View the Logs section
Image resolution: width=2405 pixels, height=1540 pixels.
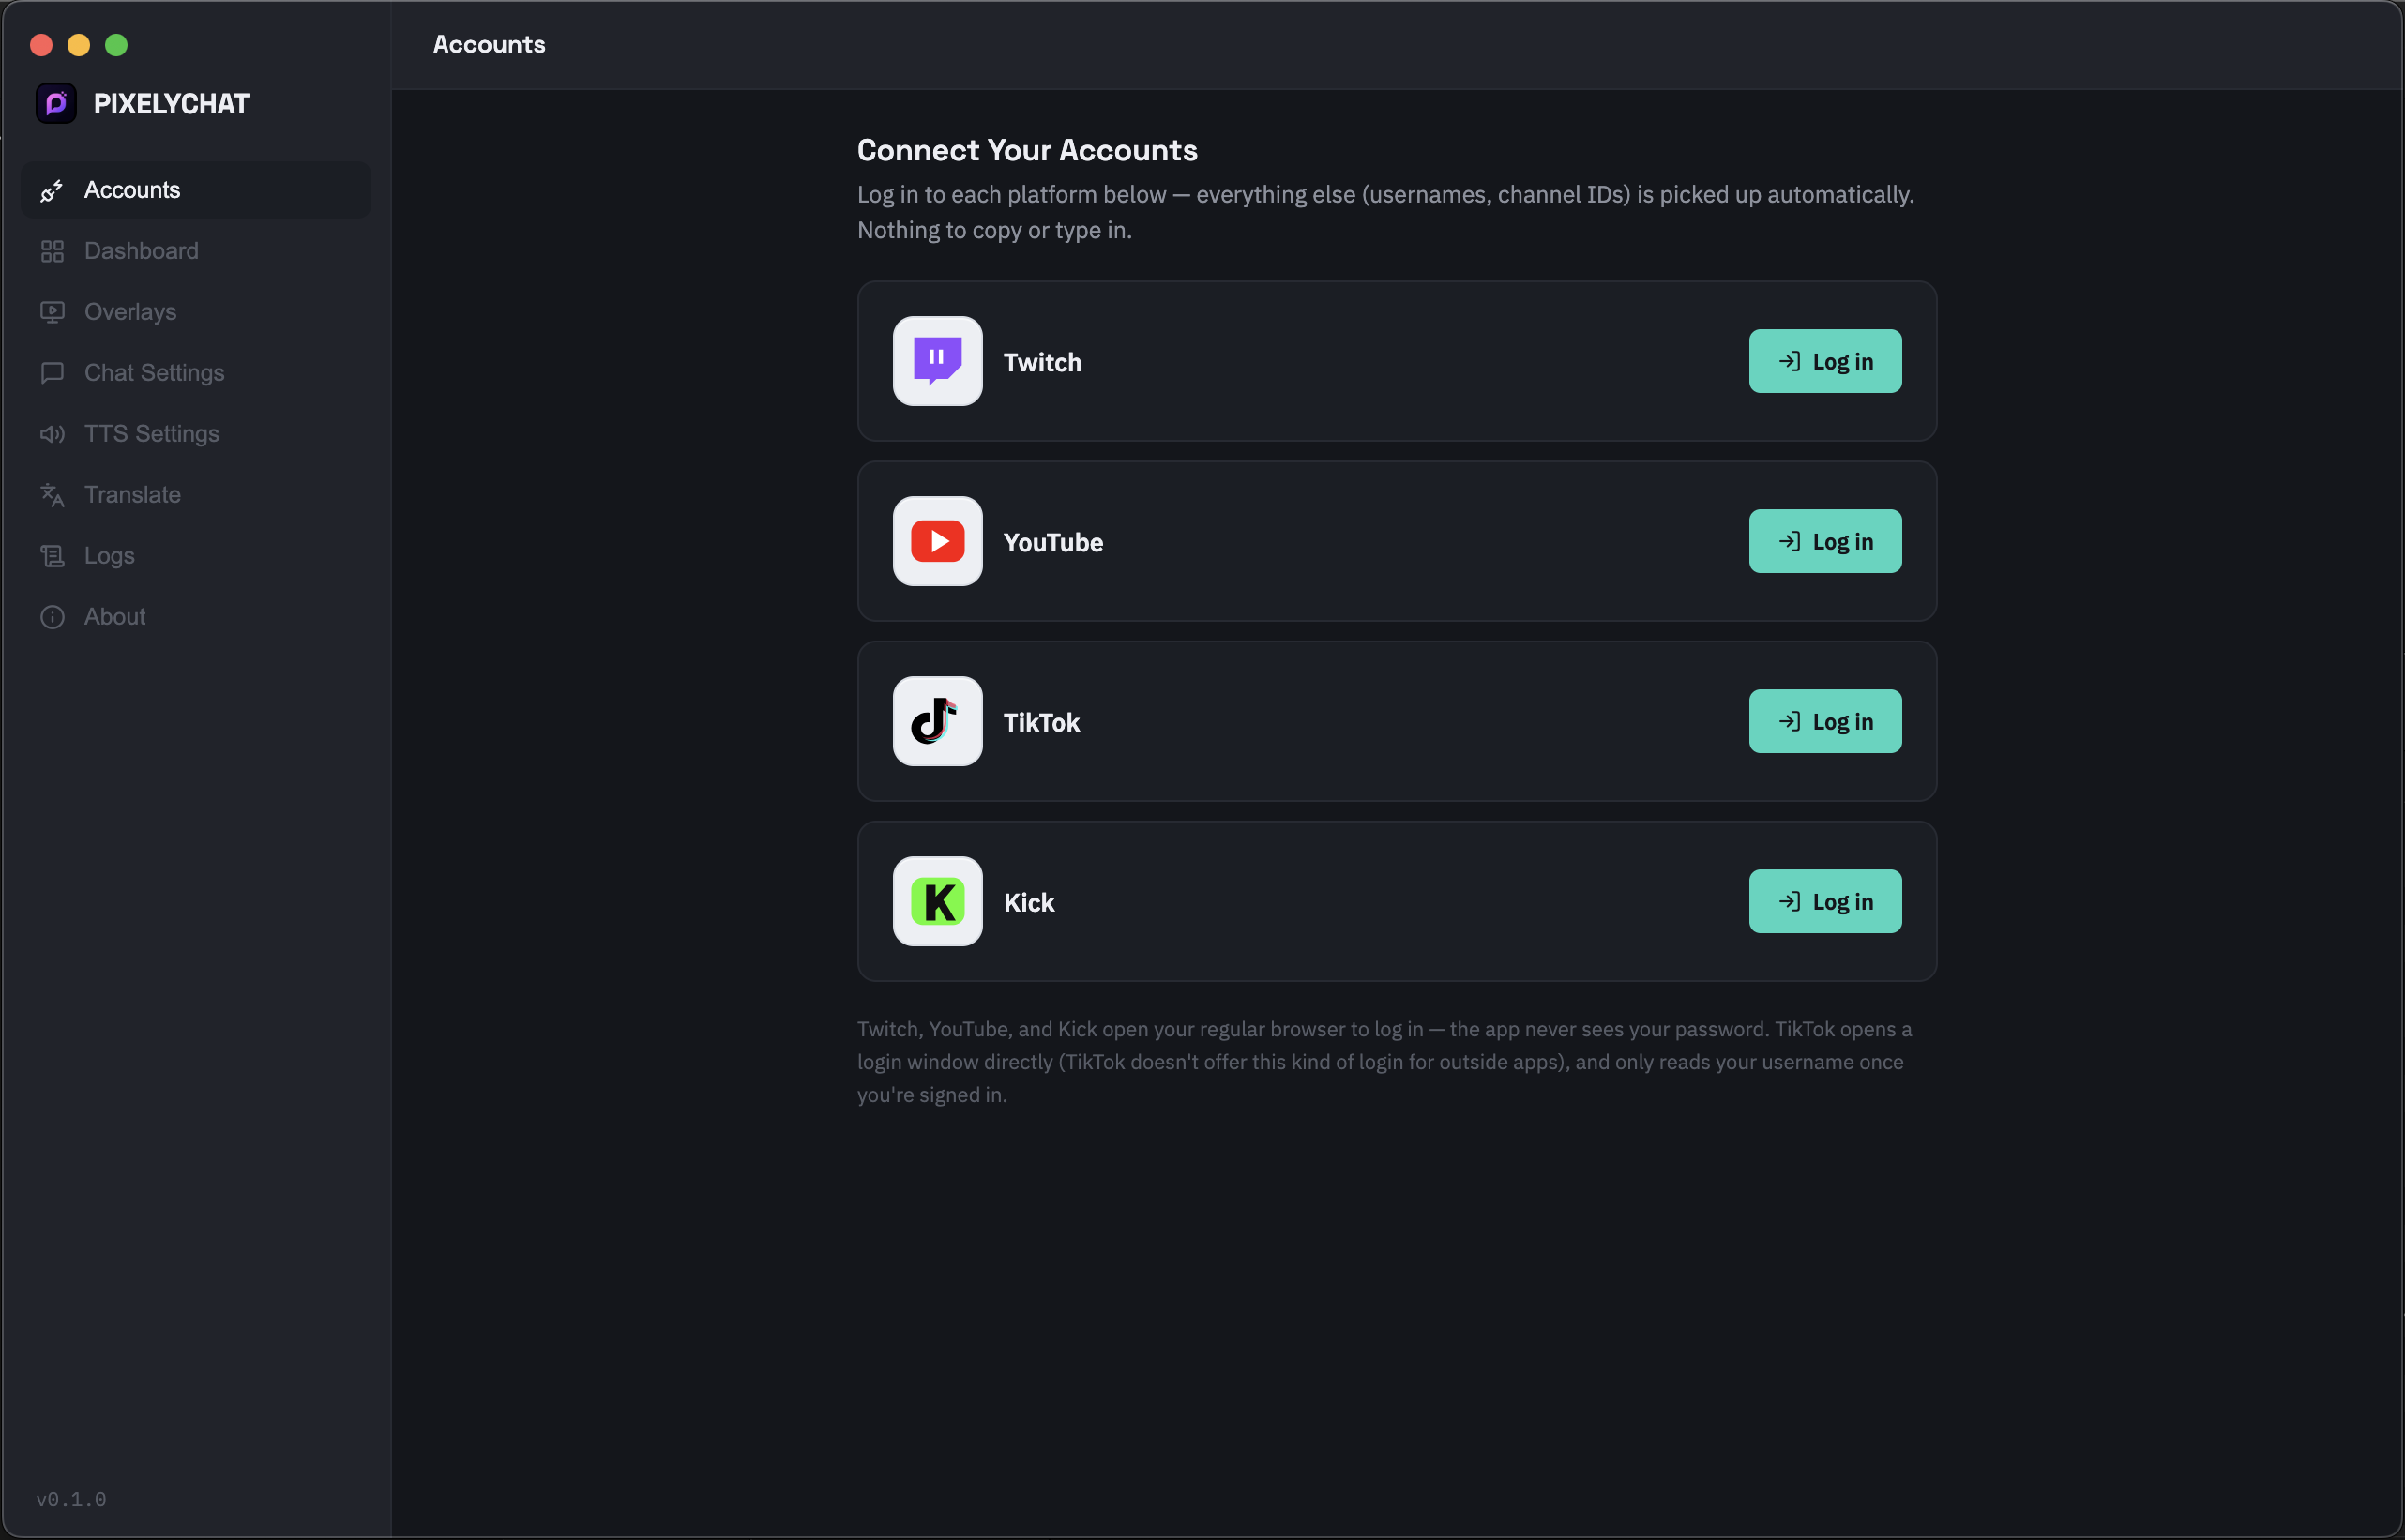point(196,556)
